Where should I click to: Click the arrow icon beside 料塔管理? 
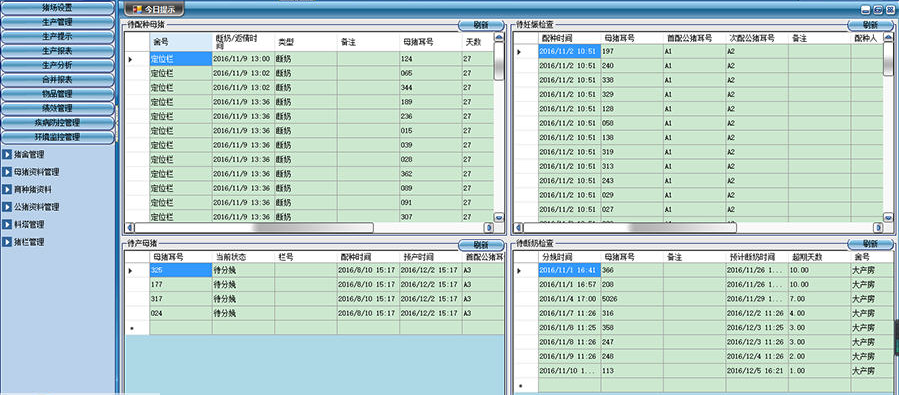click(7, 224)
